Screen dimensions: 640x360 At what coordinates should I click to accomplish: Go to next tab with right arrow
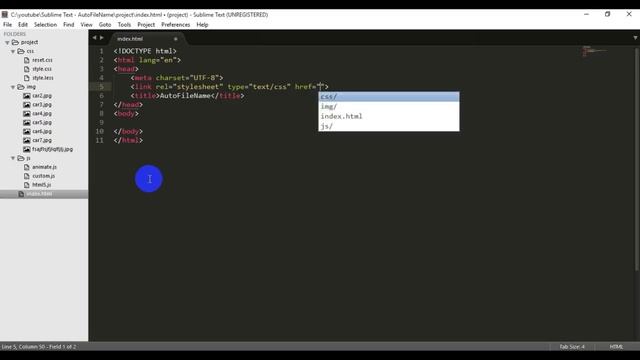(102, 38)
